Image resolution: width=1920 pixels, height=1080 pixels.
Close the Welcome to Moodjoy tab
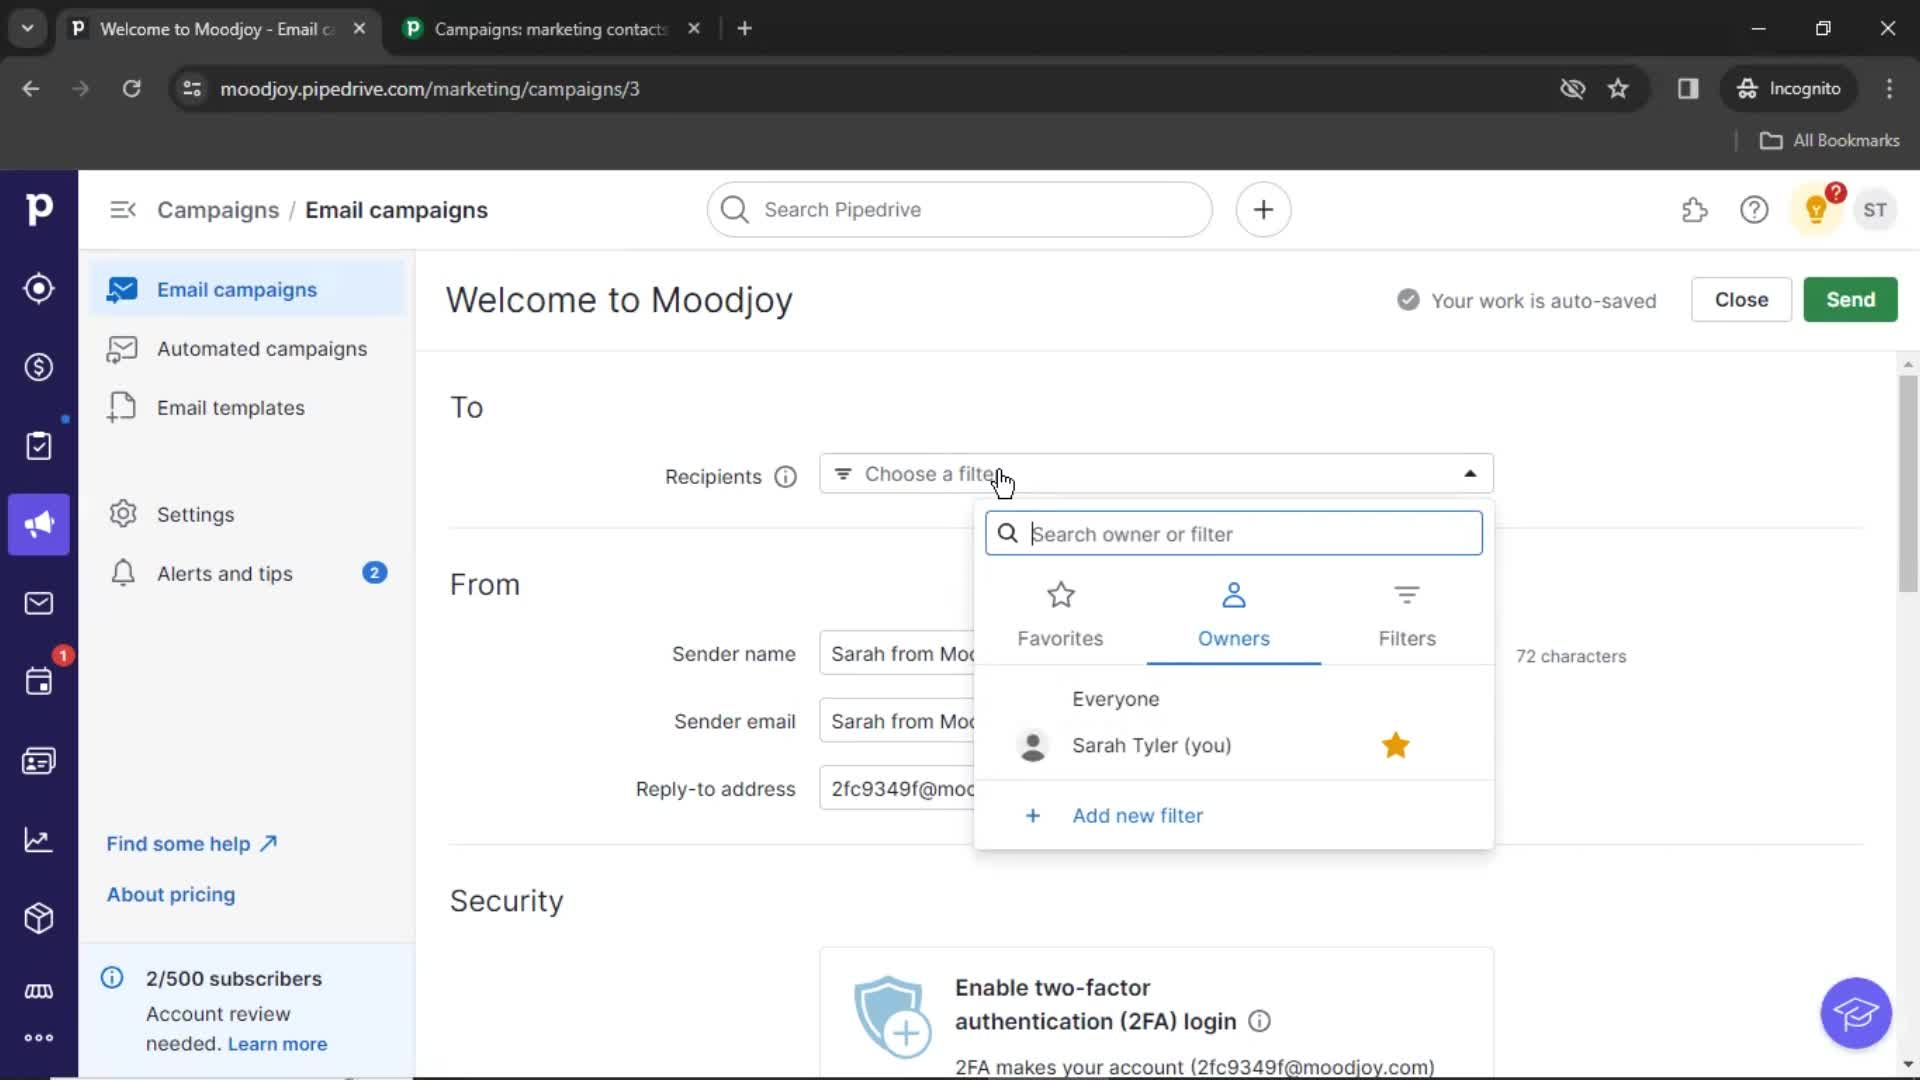click(x=359, y=29)
